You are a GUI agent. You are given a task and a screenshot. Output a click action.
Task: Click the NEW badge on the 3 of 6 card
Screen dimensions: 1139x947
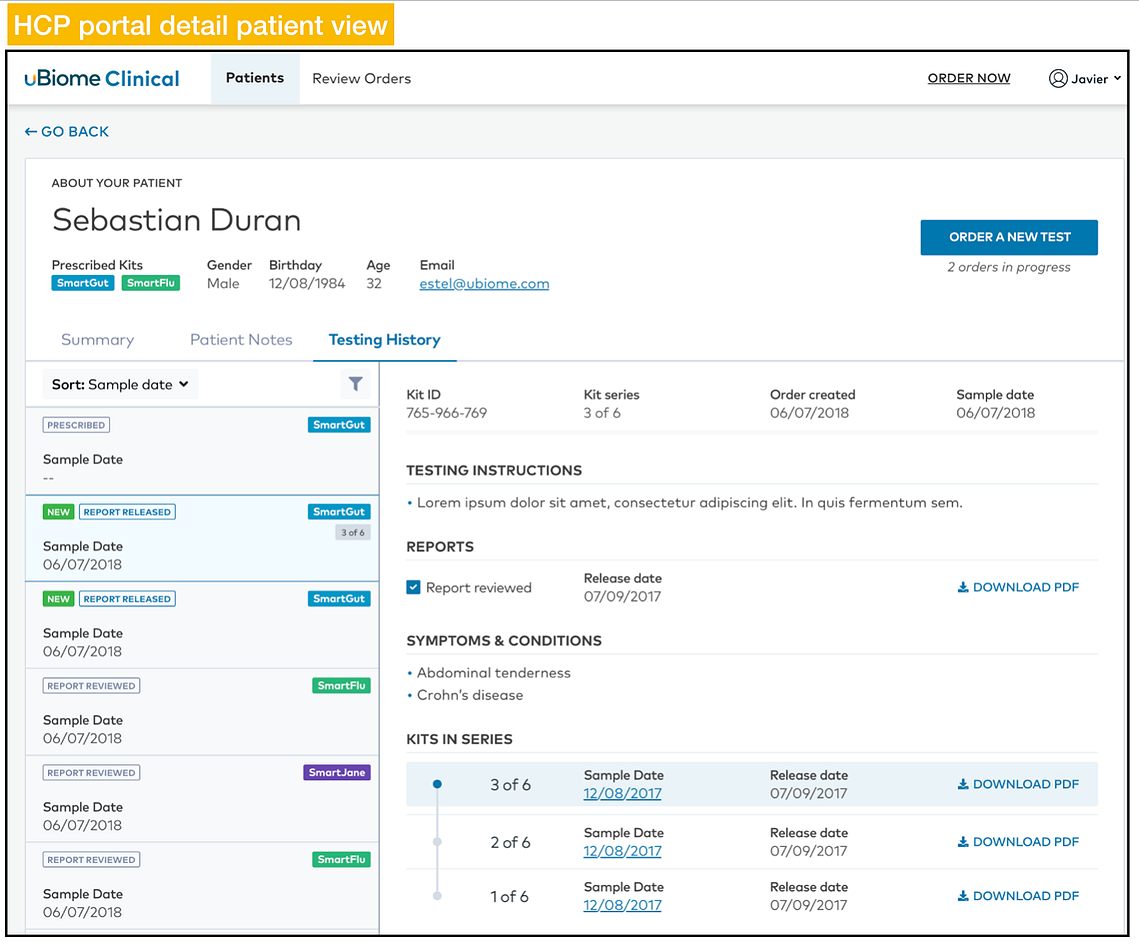[58, 512]
